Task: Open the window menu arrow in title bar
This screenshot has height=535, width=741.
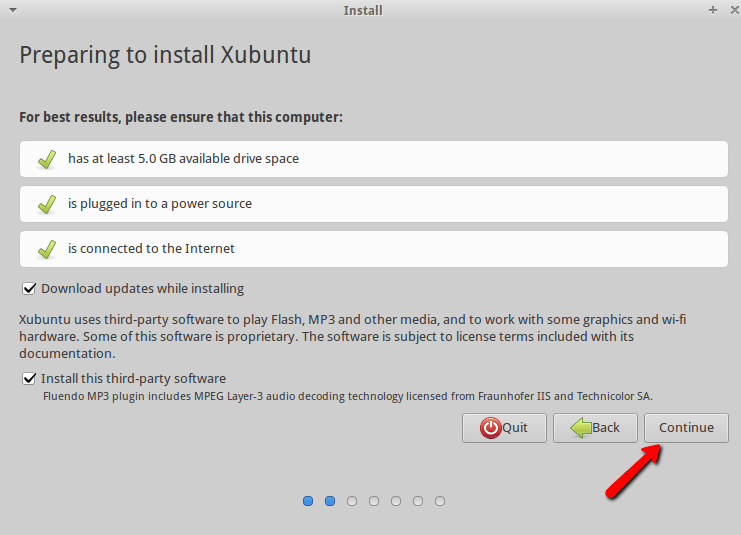Action: point(13,10)
